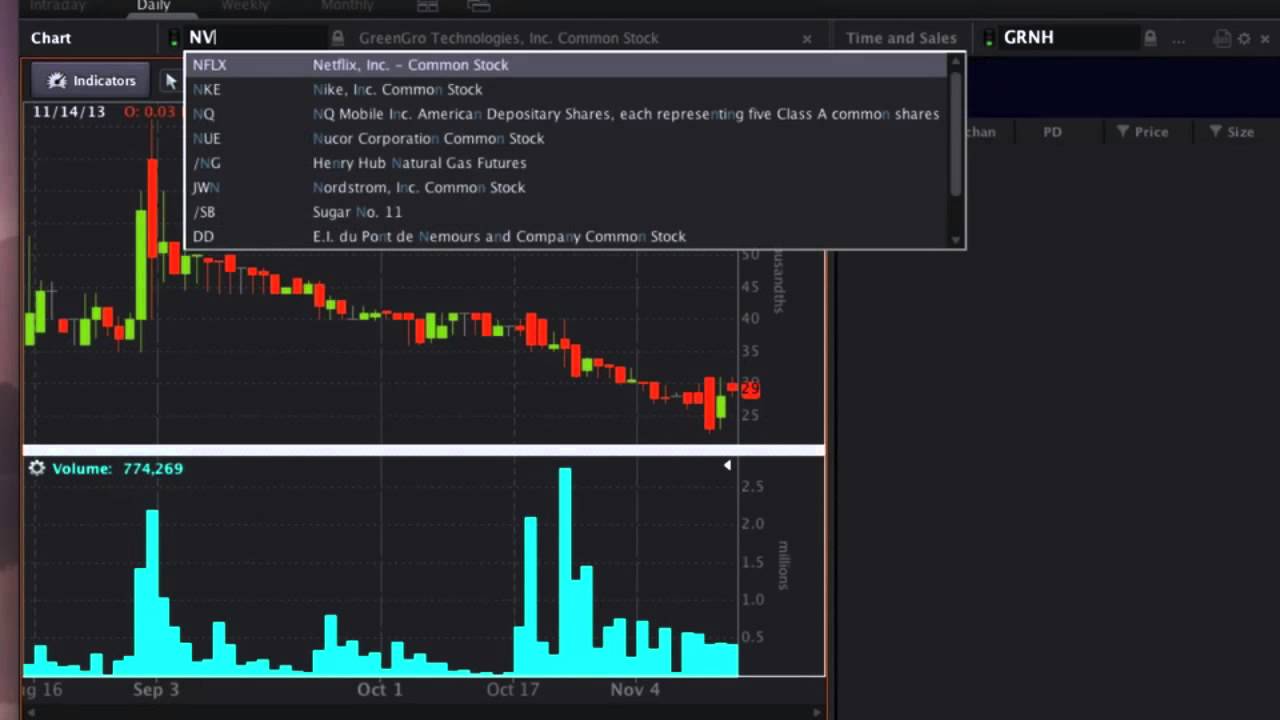The height and width of the screenshot is (720, 1280).
Task: Collapse volume panel triangle arrow
Action: (x=727, y=465)
